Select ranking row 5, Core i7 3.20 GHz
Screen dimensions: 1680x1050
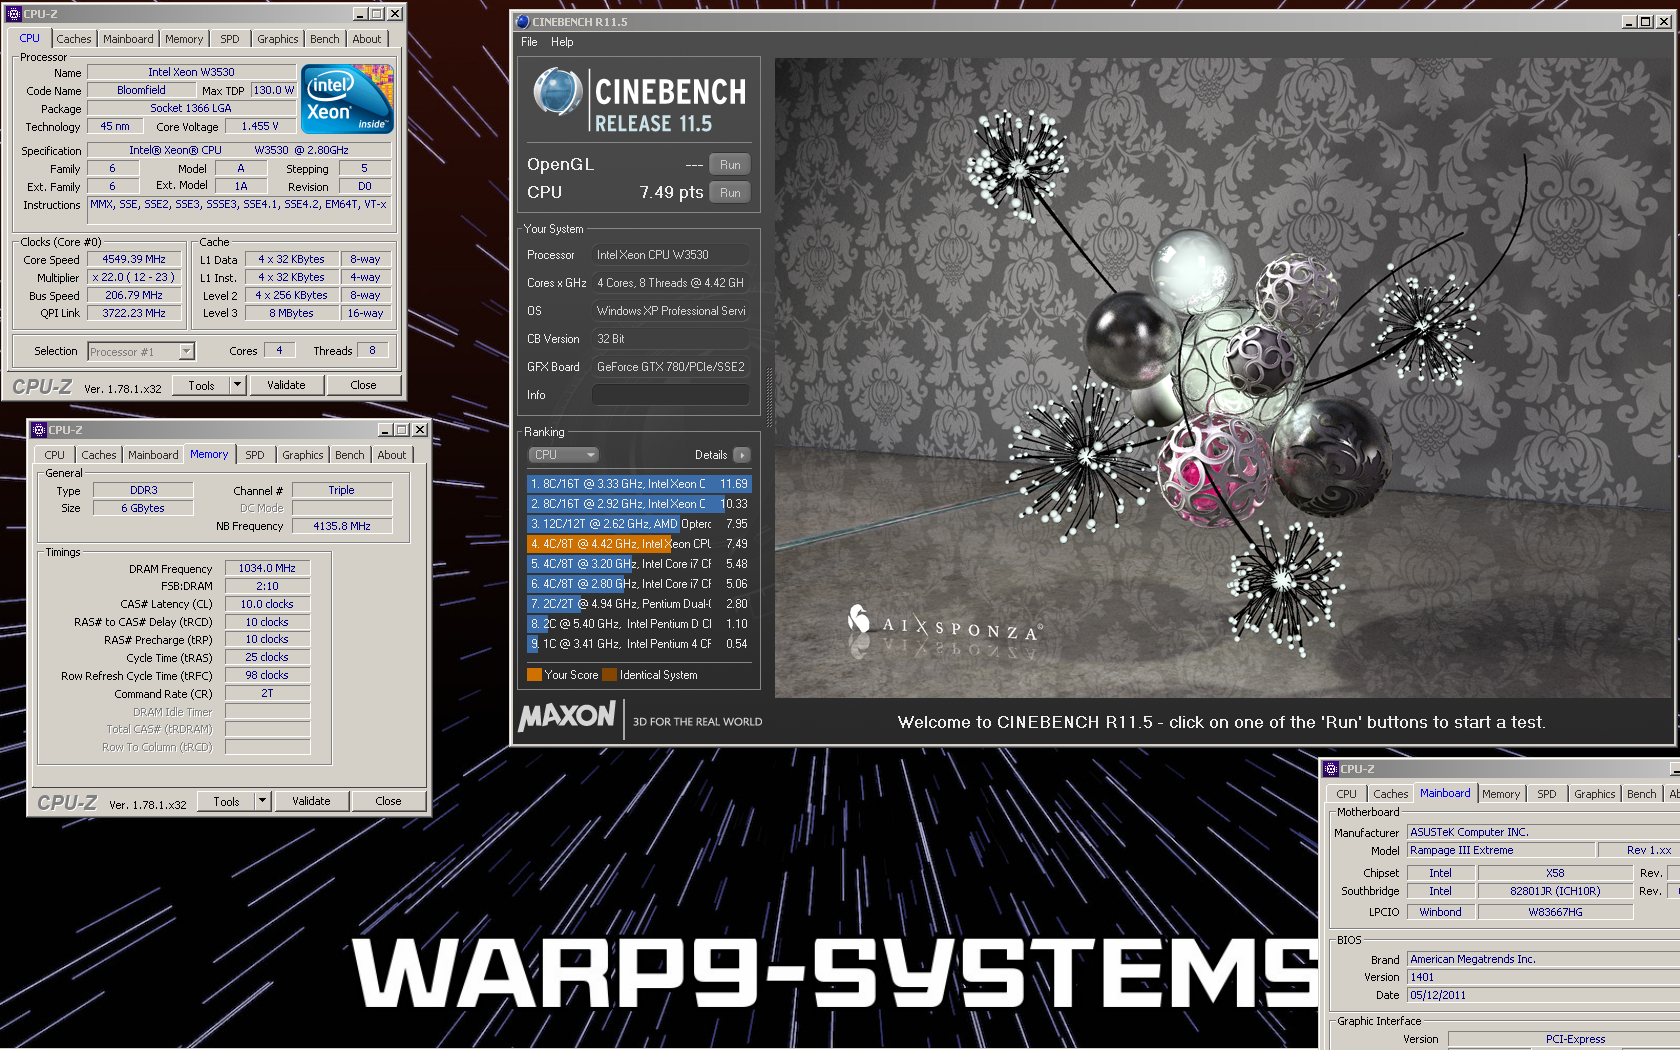pos(638,564)
